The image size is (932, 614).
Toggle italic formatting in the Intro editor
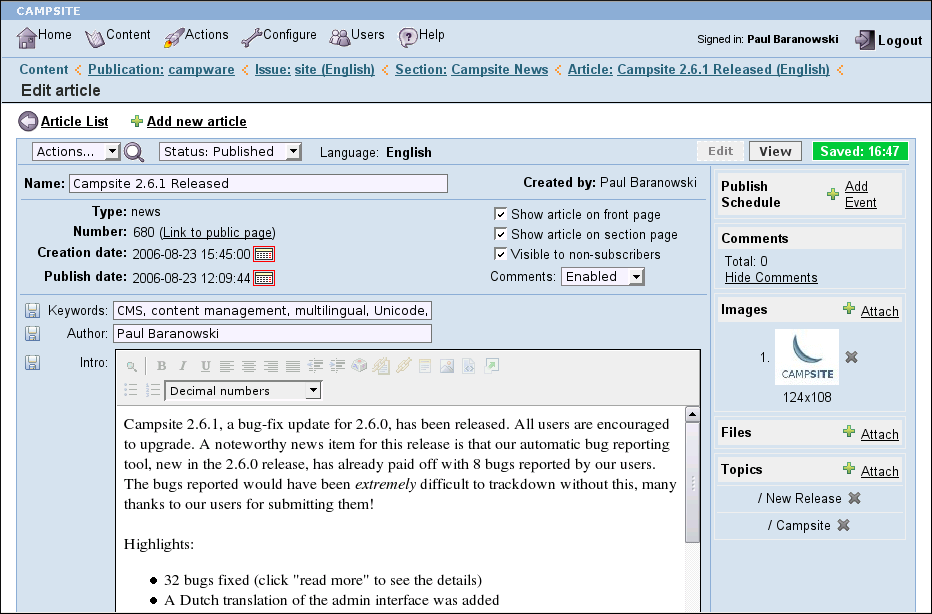(183, 366)
